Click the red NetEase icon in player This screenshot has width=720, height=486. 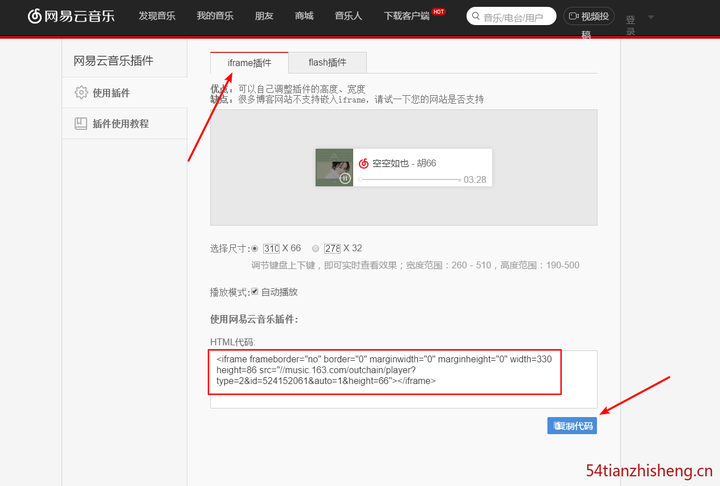(x=364, y=163)
